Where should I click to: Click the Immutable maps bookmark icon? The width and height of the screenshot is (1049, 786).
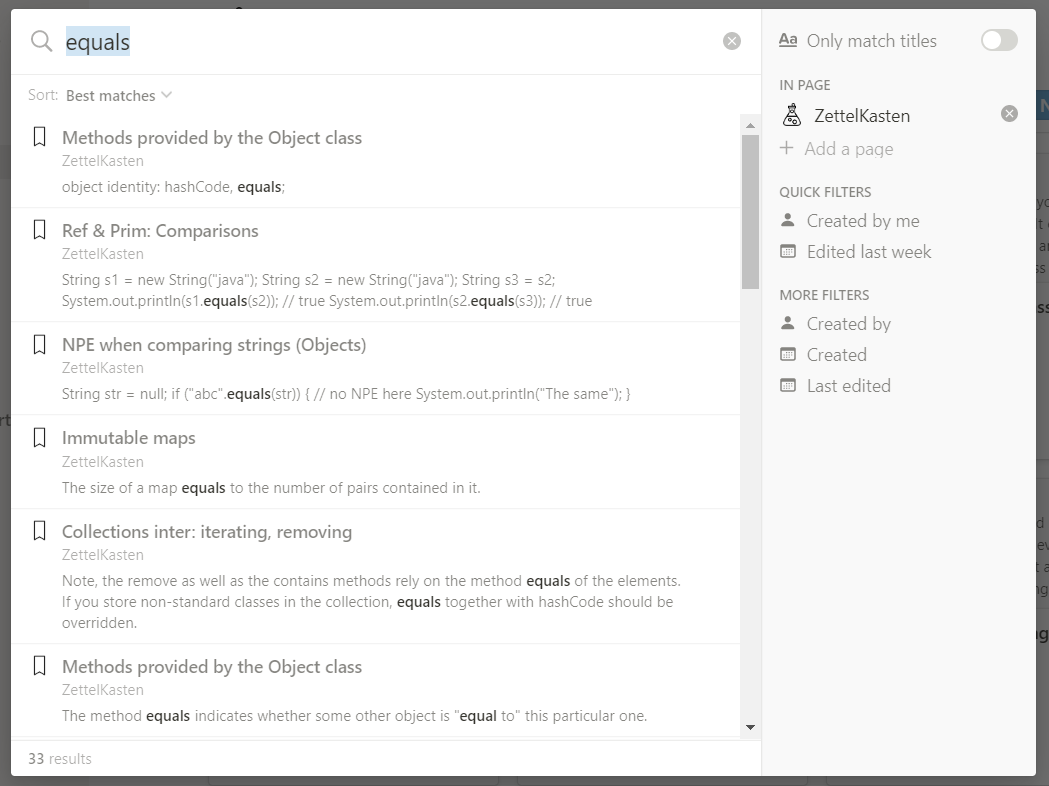(40, 438)
